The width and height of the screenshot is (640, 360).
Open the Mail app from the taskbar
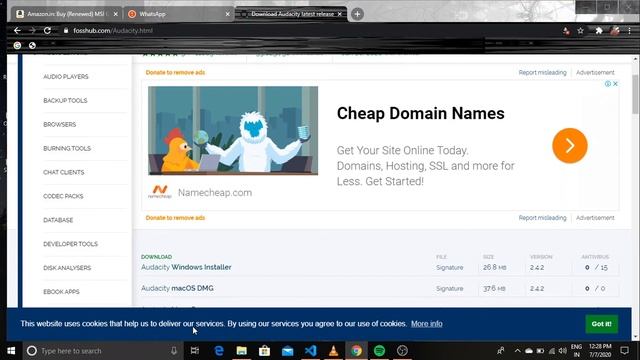(287, 351)
